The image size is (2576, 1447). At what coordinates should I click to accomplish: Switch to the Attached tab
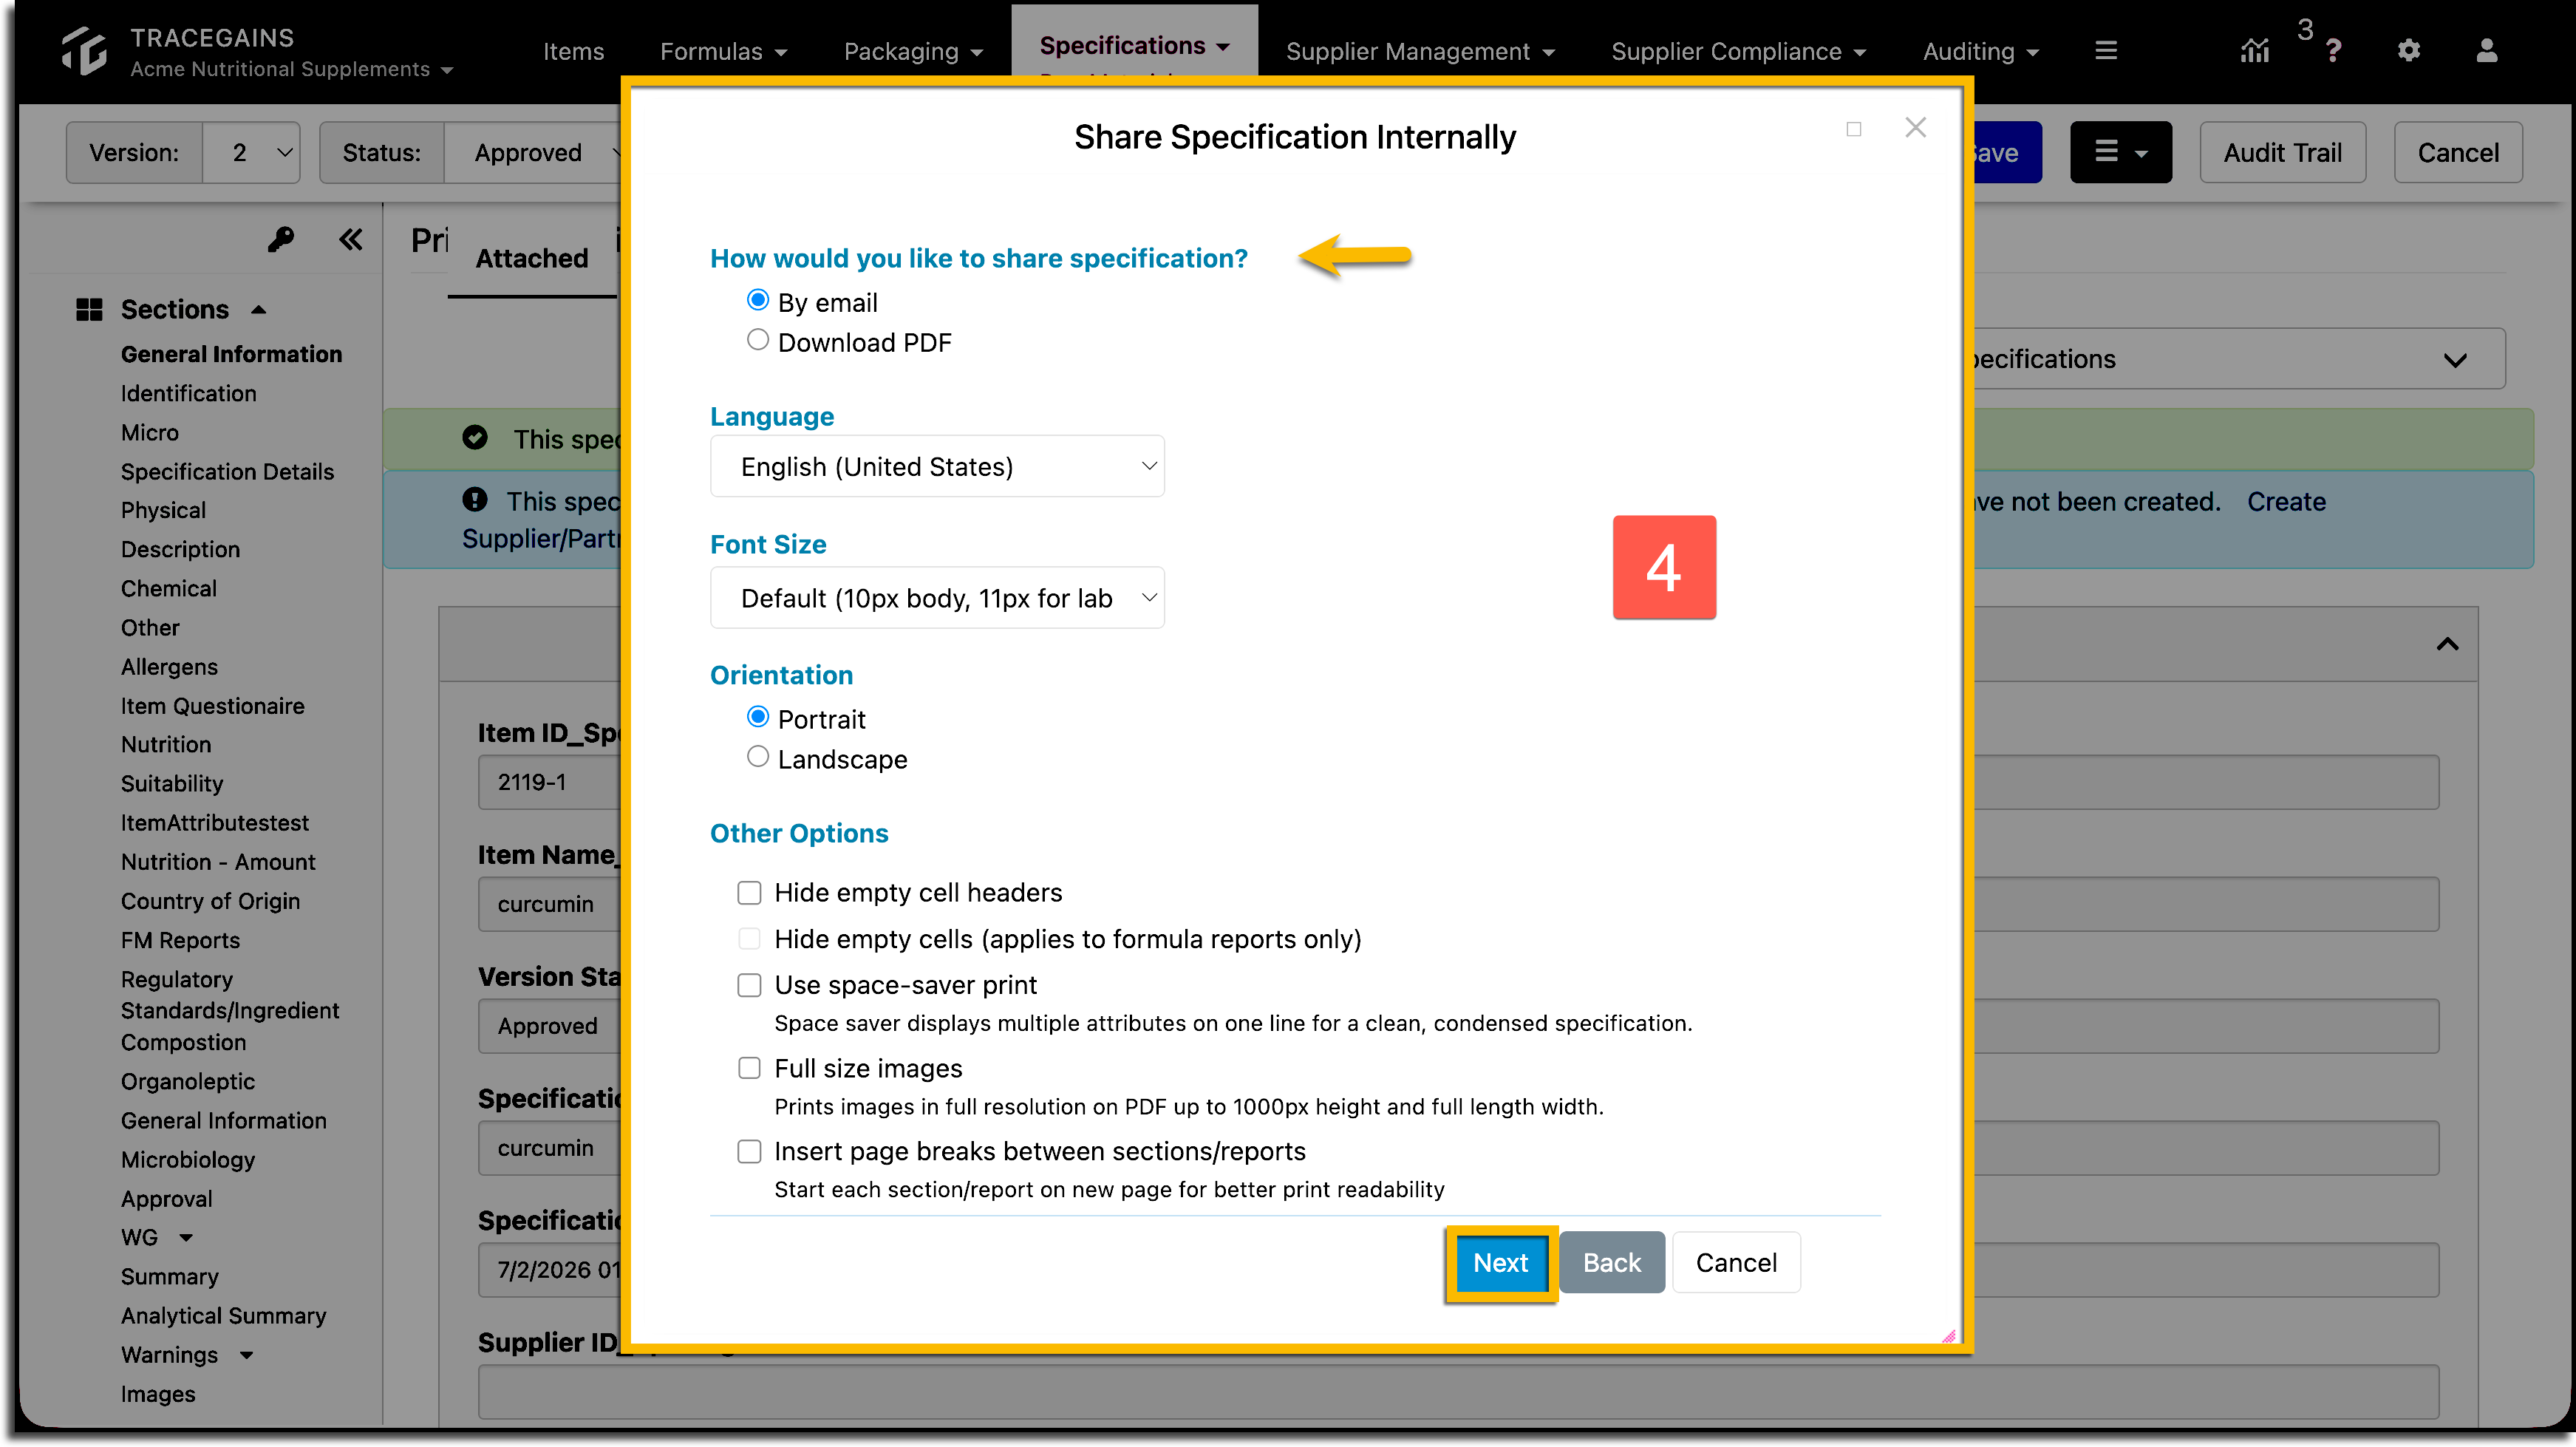(532, 258)
